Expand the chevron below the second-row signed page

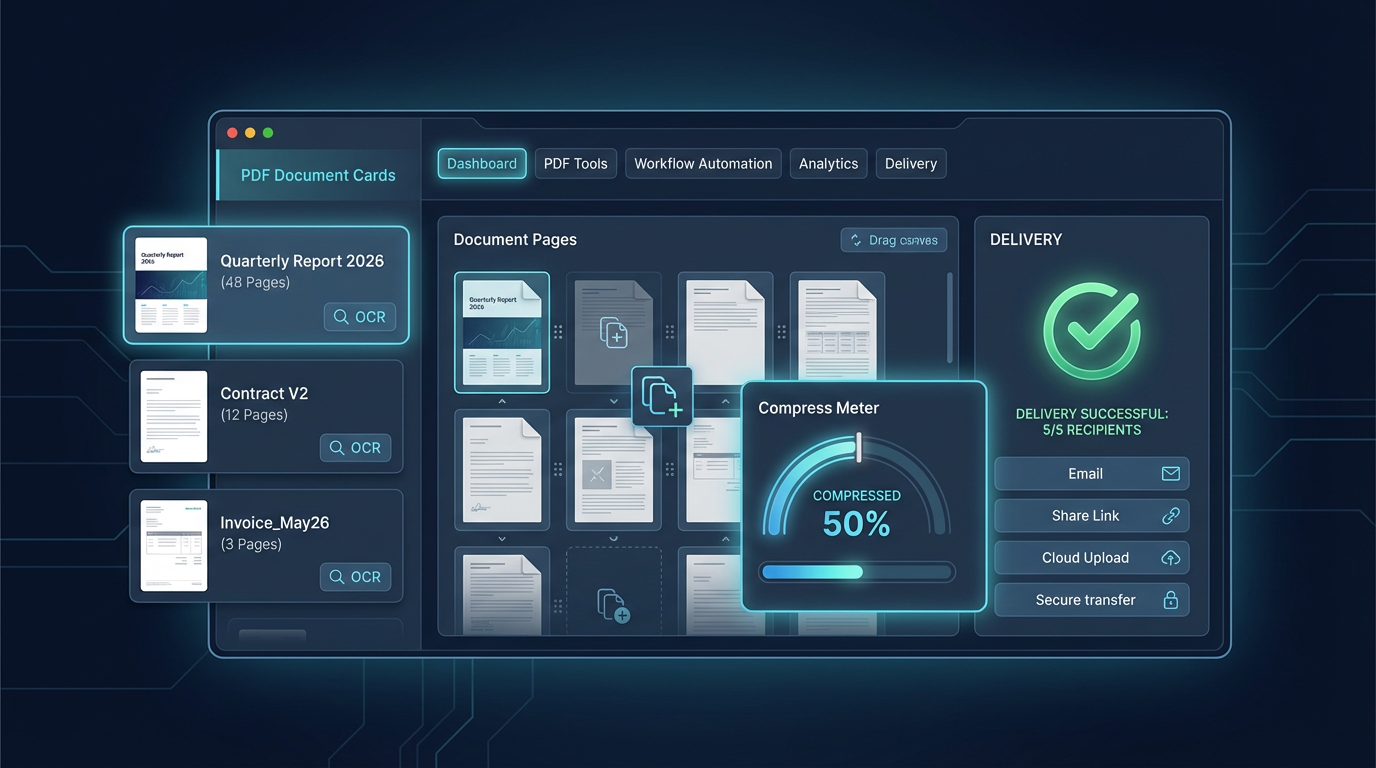click(502, 538)
